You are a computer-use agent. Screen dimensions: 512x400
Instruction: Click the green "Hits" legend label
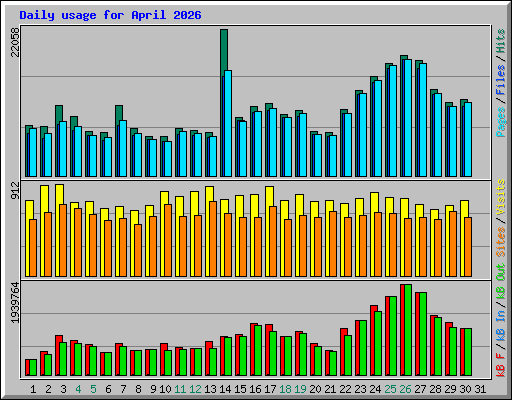tap(500, 41)
